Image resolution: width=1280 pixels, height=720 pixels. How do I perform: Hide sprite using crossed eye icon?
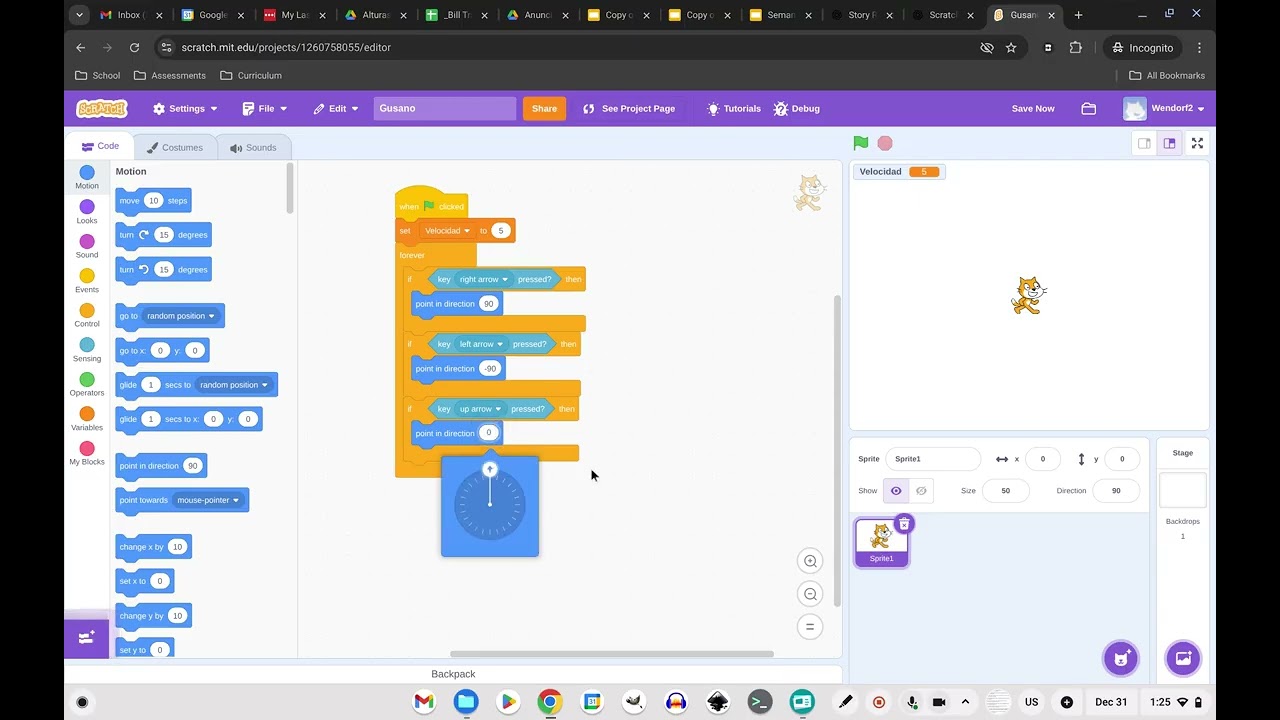point(921,491)
